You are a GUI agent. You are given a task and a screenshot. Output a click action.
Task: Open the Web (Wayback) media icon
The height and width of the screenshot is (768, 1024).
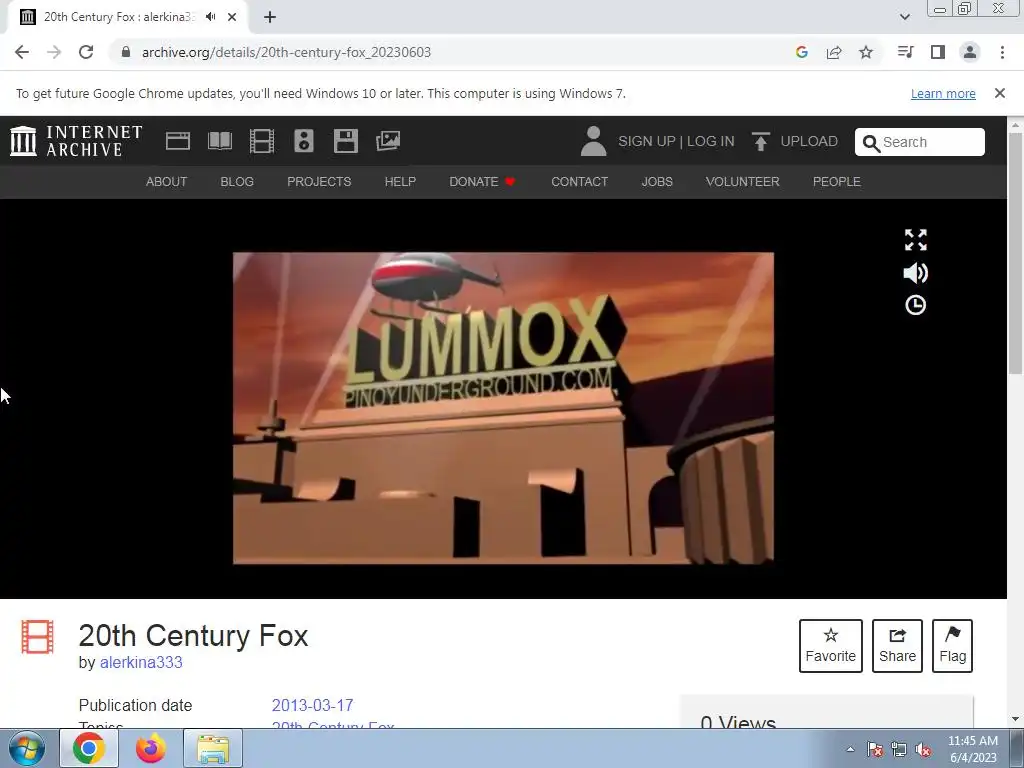pyautogui.click(x=178, y=141)
